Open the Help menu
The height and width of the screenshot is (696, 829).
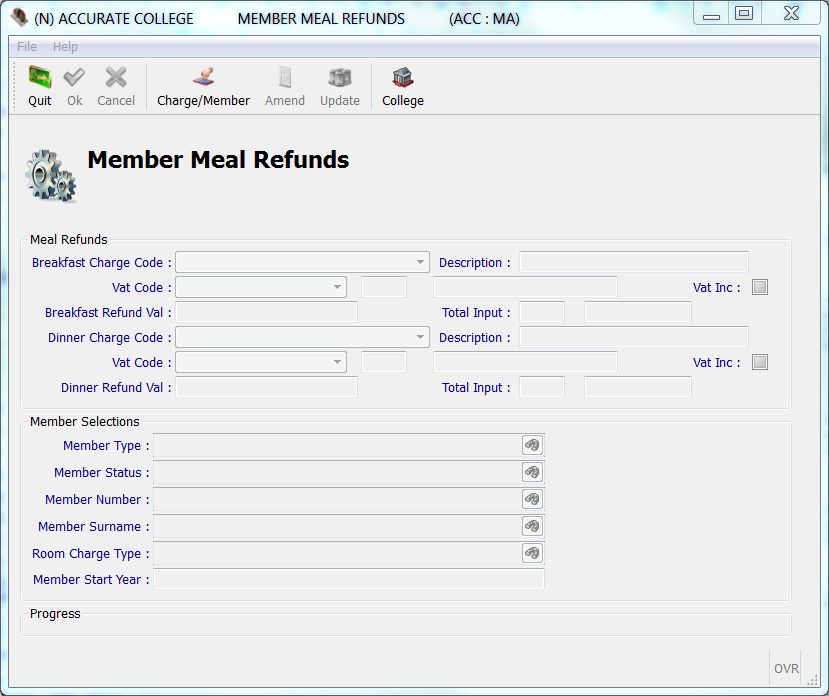[x=65, y=47]
